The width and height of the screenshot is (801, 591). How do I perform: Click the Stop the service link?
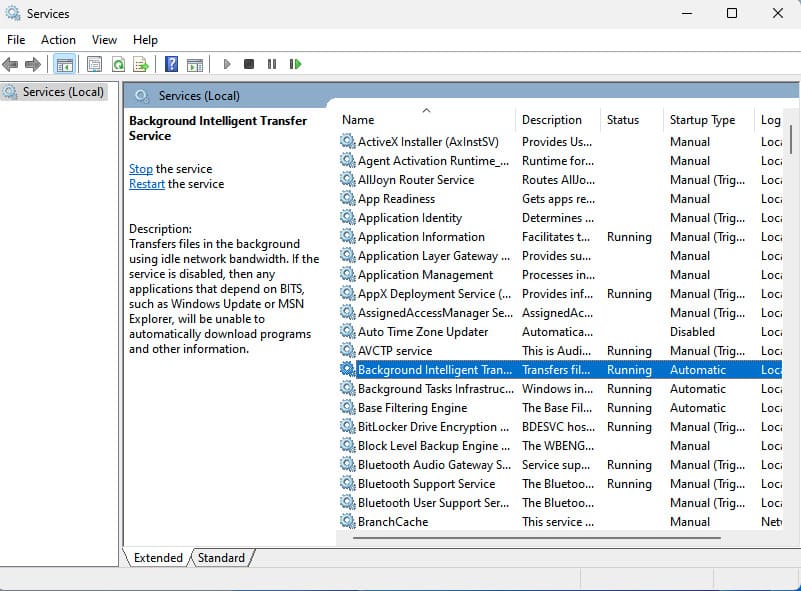point(140,169)
